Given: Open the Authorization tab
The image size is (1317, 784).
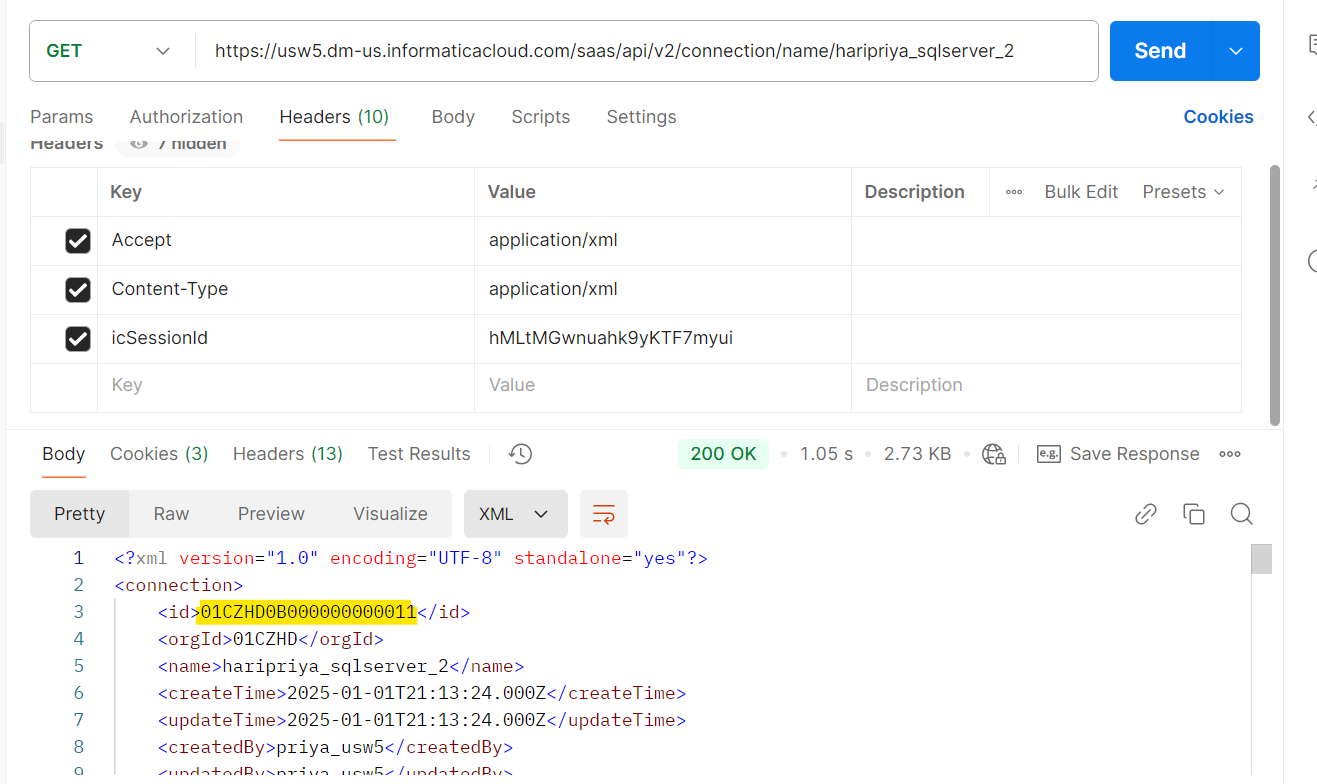Looking at the screenshot, I should tap(187, 117).
